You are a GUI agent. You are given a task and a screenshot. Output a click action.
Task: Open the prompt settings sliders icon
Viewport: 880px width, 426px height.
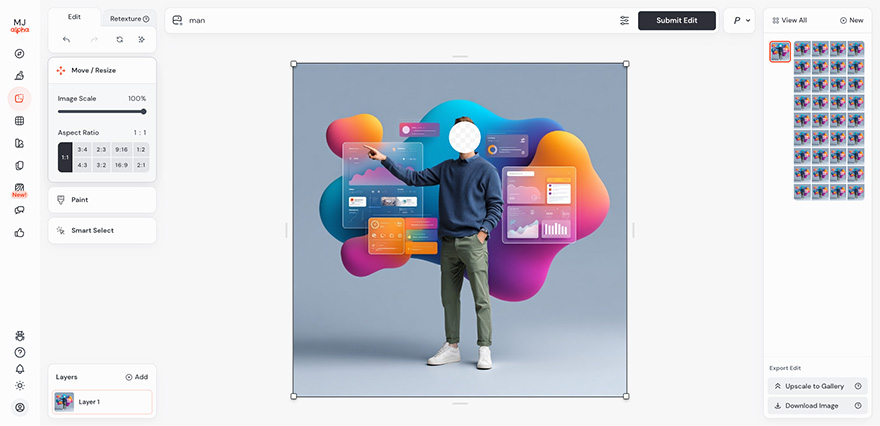(624, 20)
